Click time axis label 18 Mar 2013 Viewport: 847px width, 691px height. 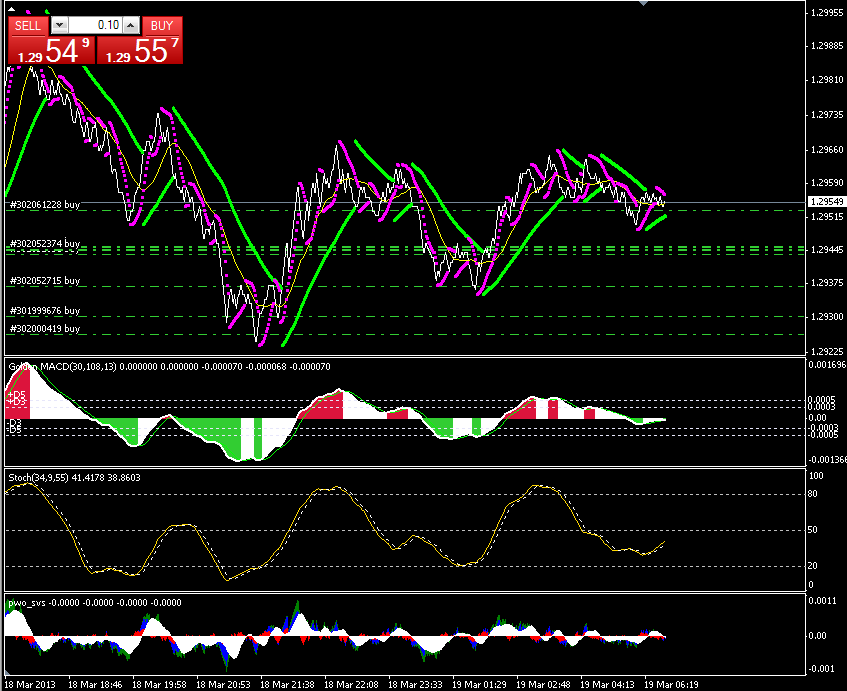click(30, 685)
